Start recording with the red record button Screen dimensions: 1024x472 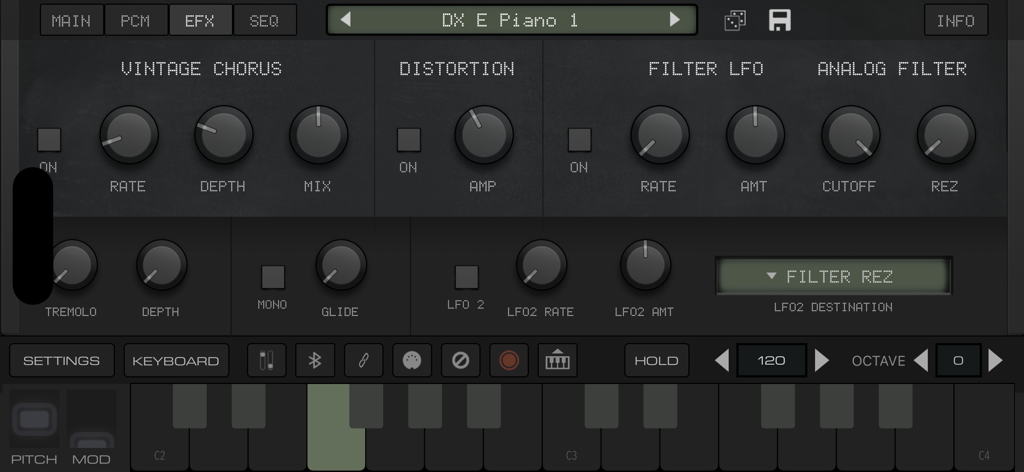[509, 360]
